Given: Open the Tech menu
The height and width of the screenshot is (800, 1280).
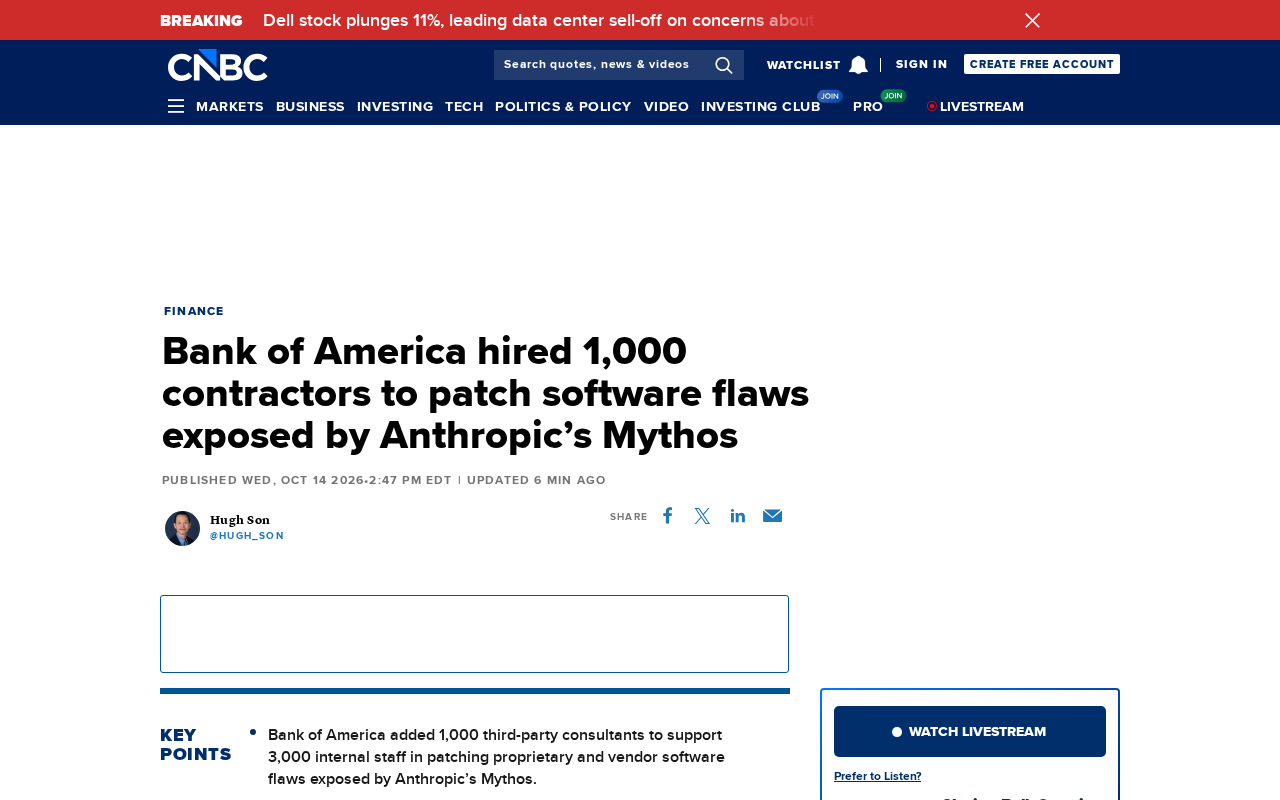Looking at the screenshot, I should [x=464, y=107].
